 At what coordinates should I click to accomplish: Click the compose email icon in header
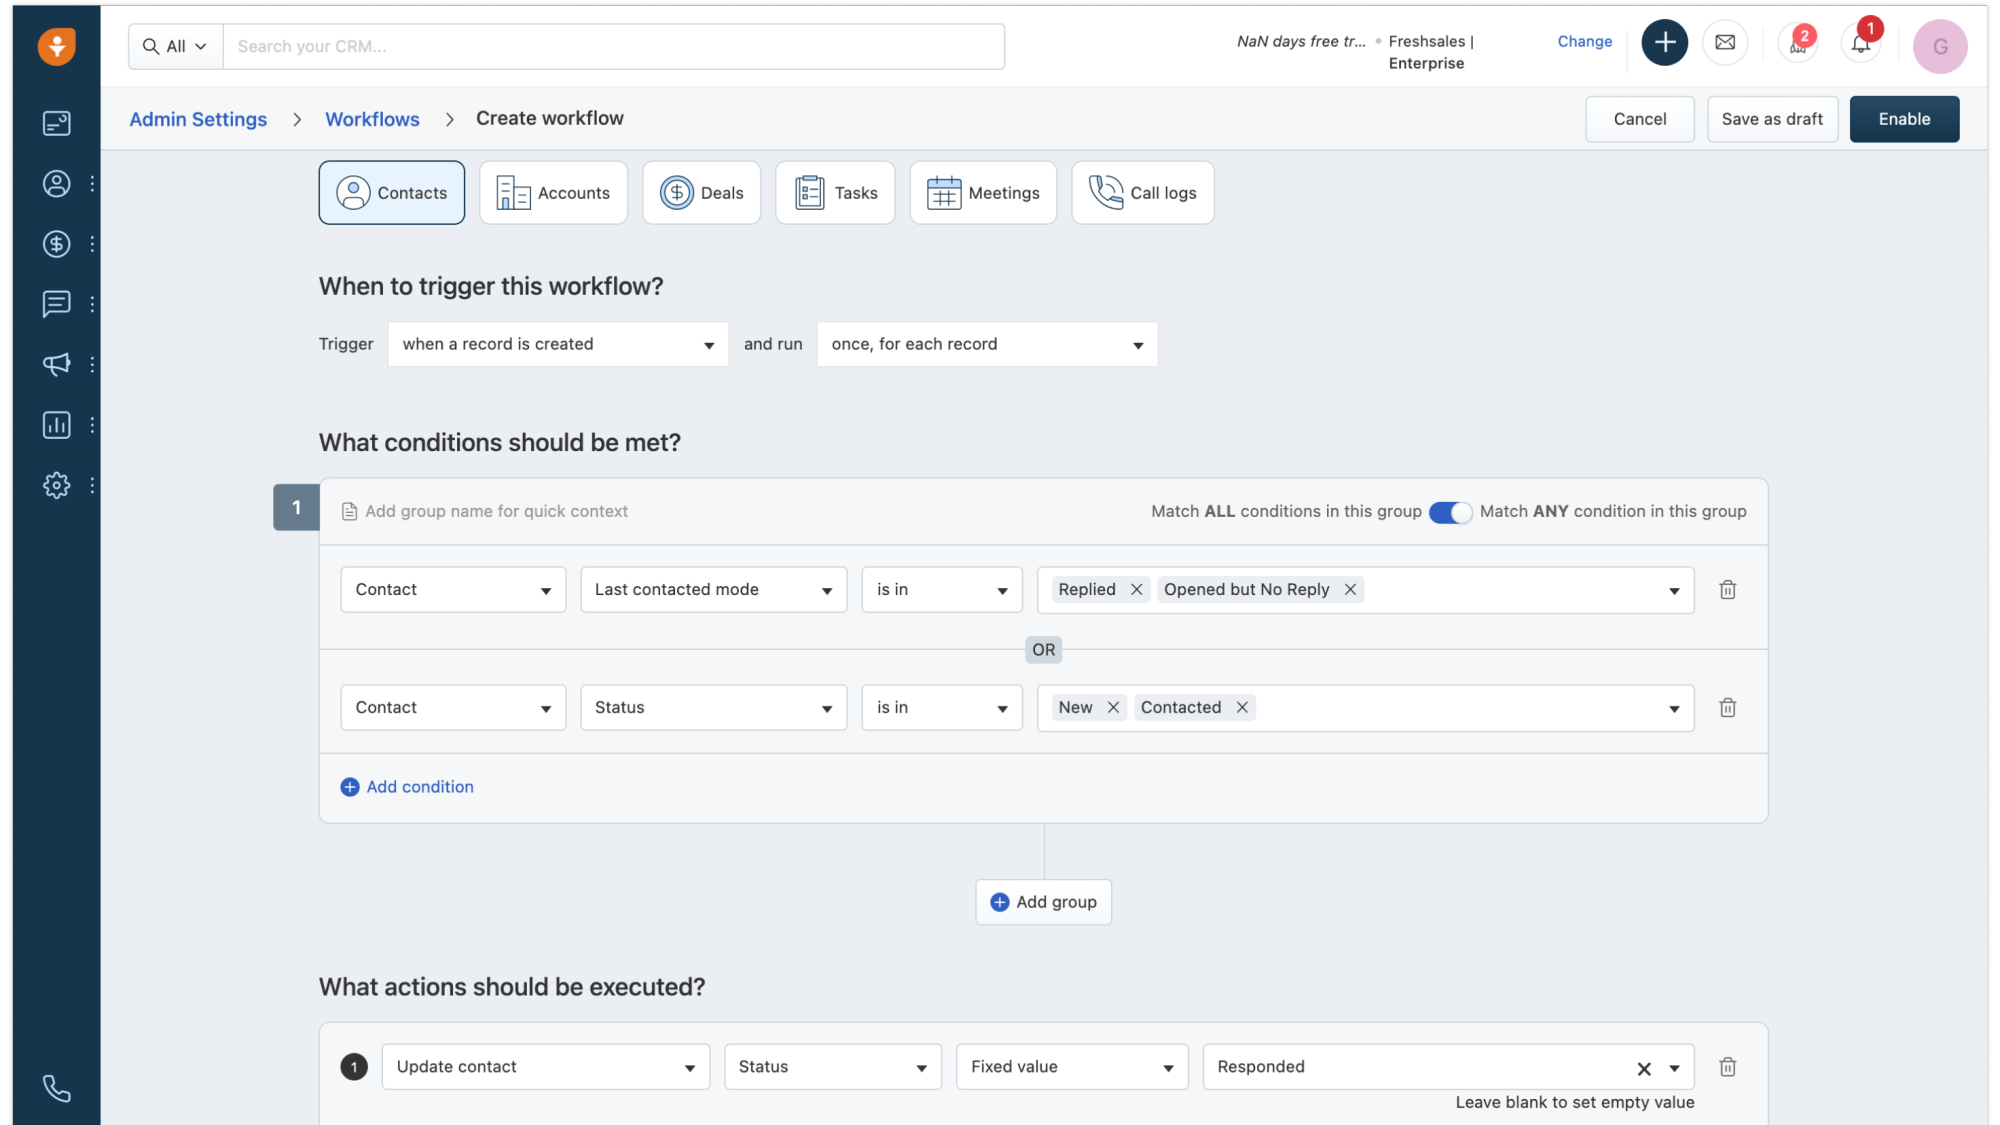pos(1725,41)
